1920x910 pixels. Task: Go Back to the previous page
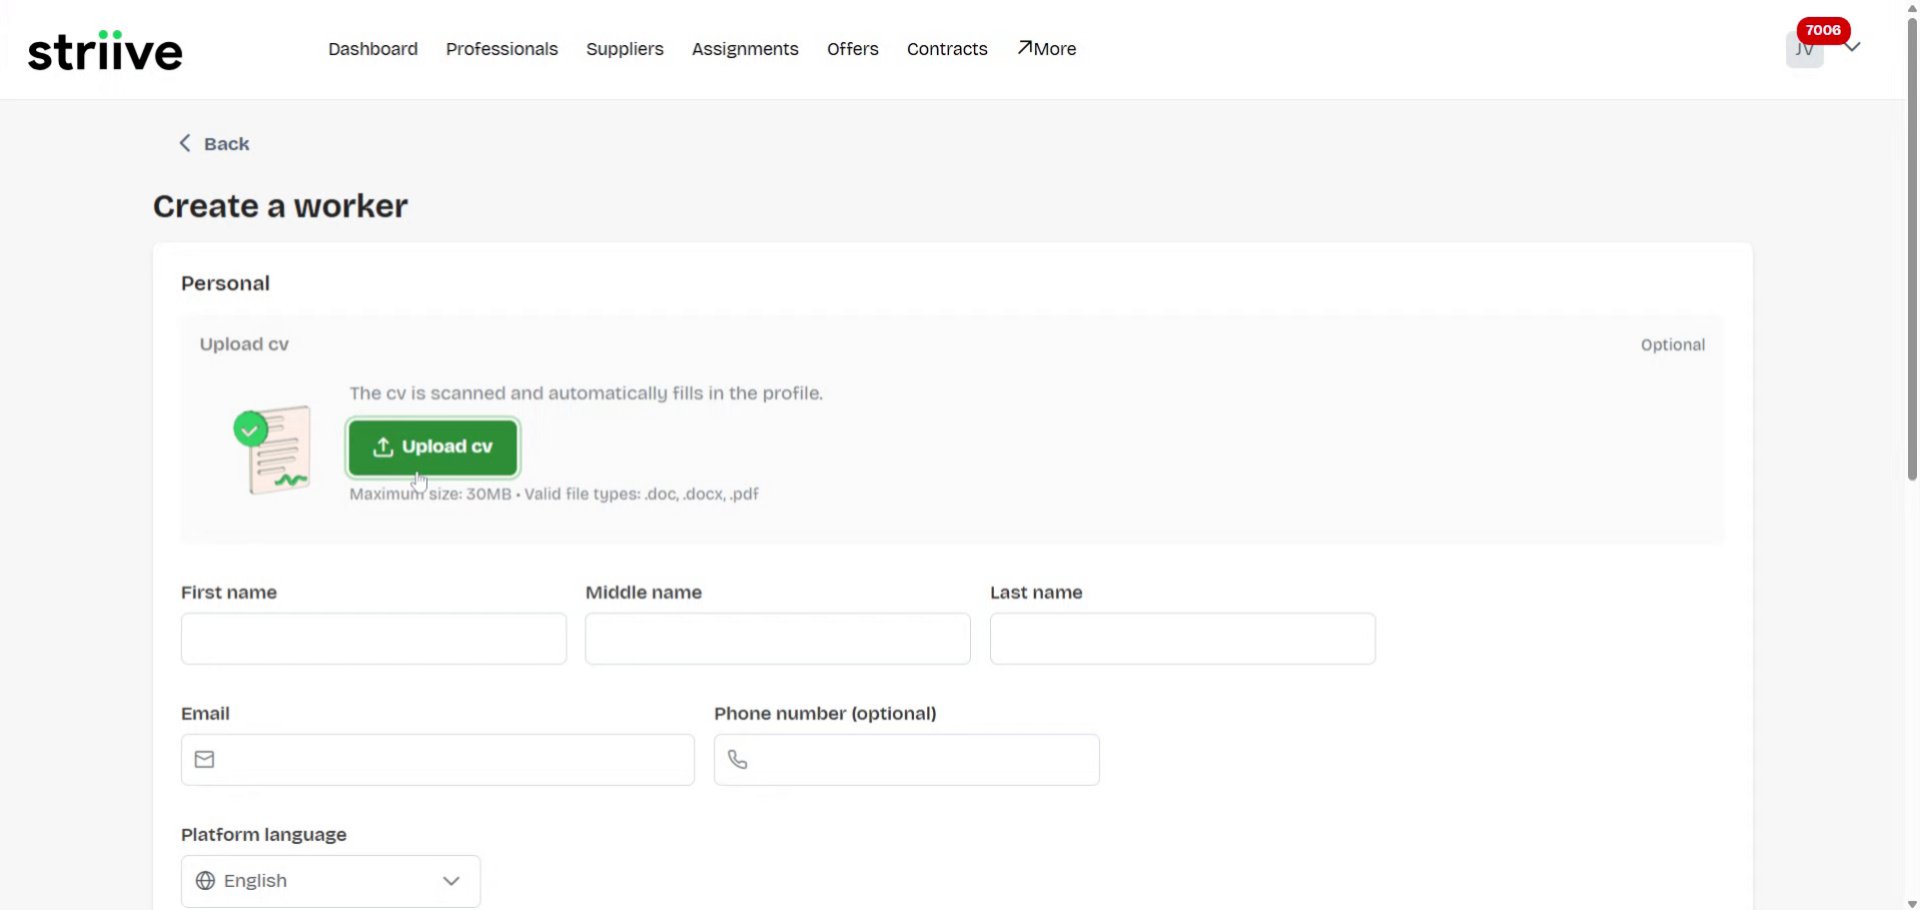tap(214, 144)
